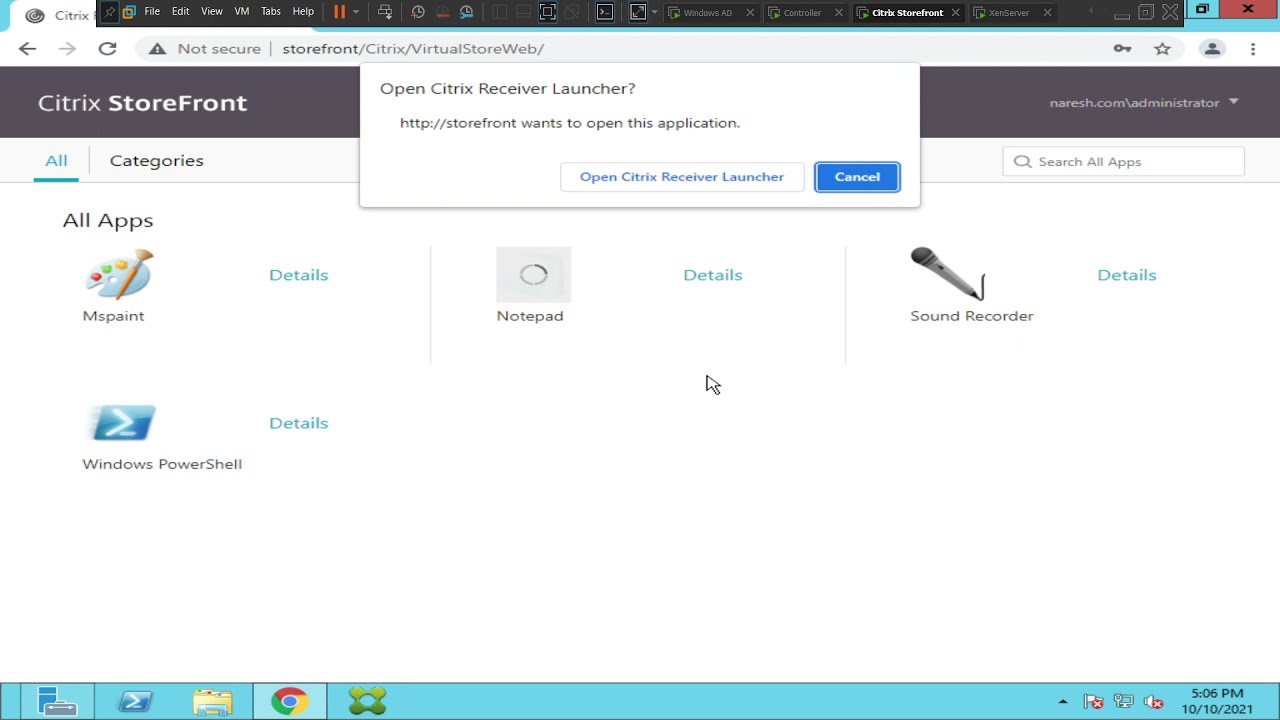Open VMware console view icon
This screenshot has height=720, width=1280.
(x=604, y=12)
